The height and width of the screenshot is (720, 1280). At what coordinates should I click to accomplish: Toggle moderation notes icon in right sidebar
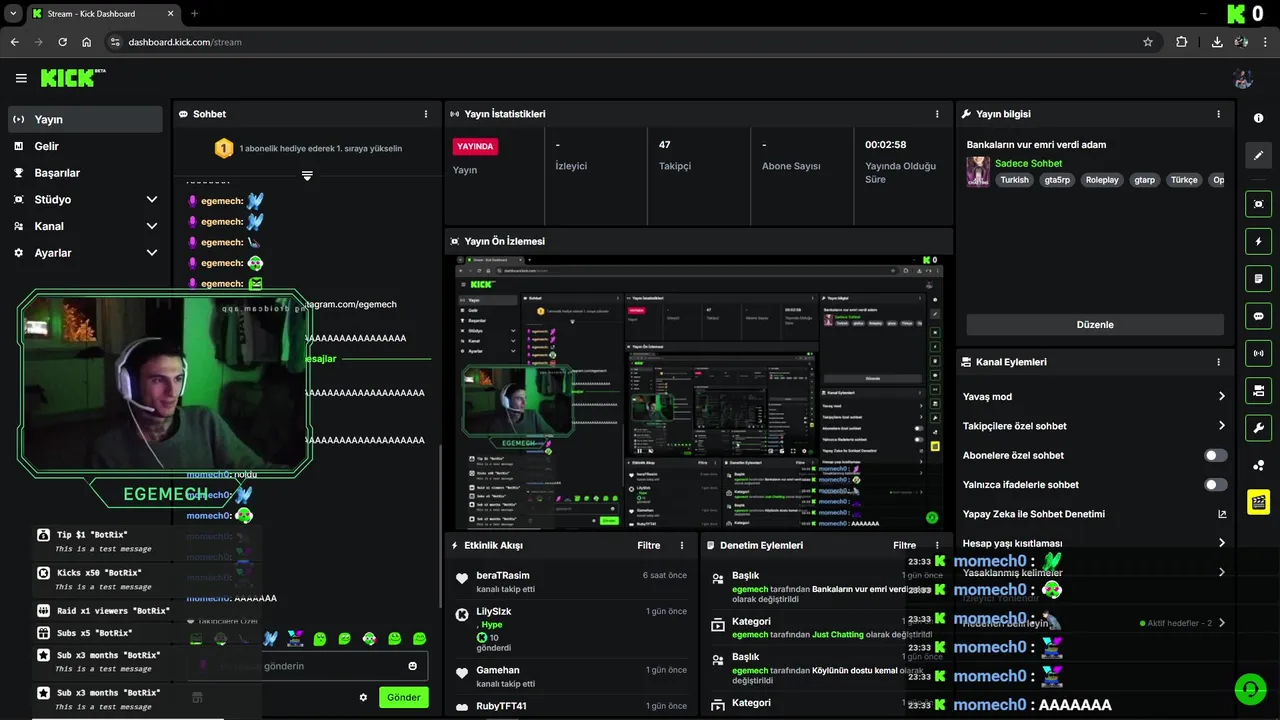tap(1258, 278)
